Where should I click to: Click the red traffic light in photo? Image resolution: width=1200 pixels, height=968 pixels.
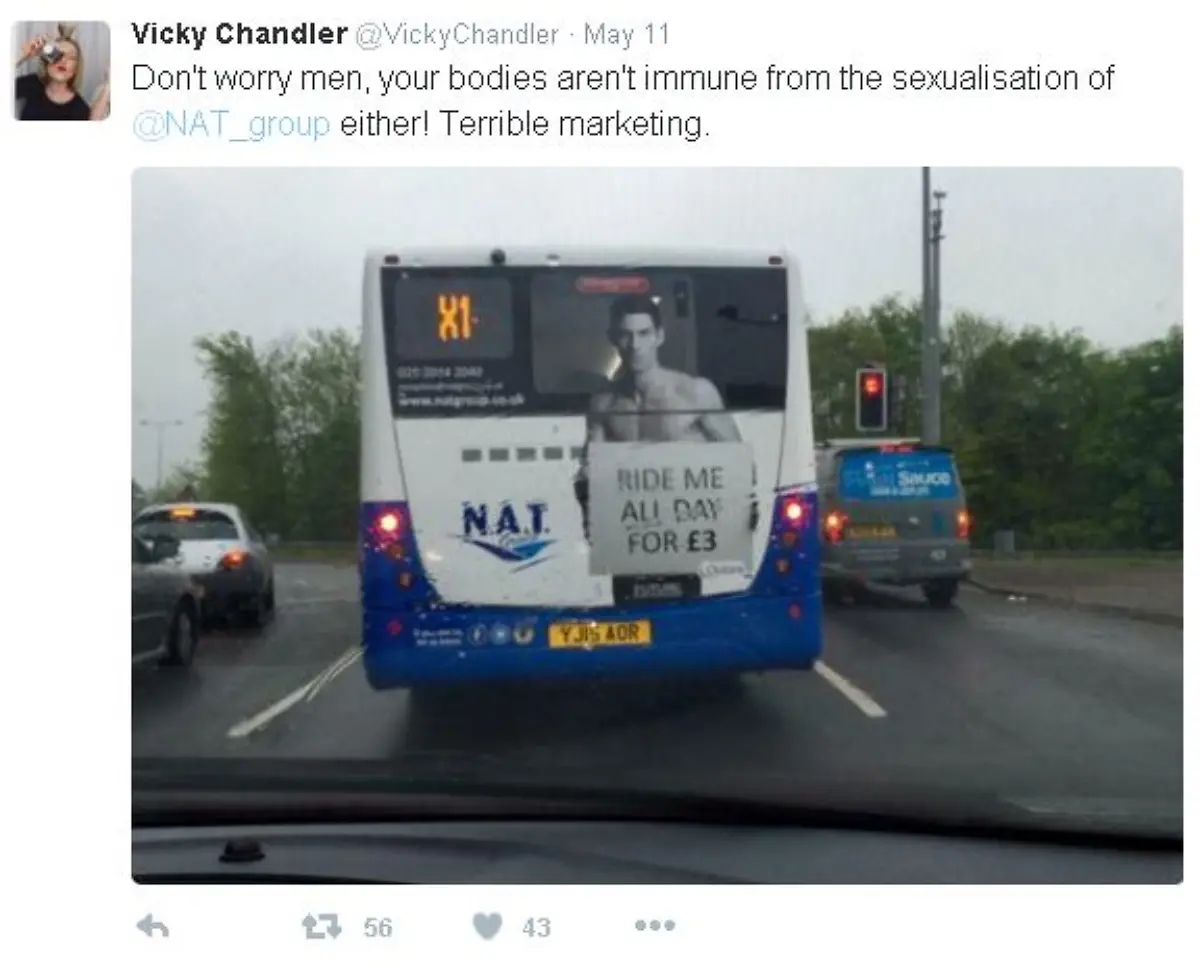(x=871, y=398)
